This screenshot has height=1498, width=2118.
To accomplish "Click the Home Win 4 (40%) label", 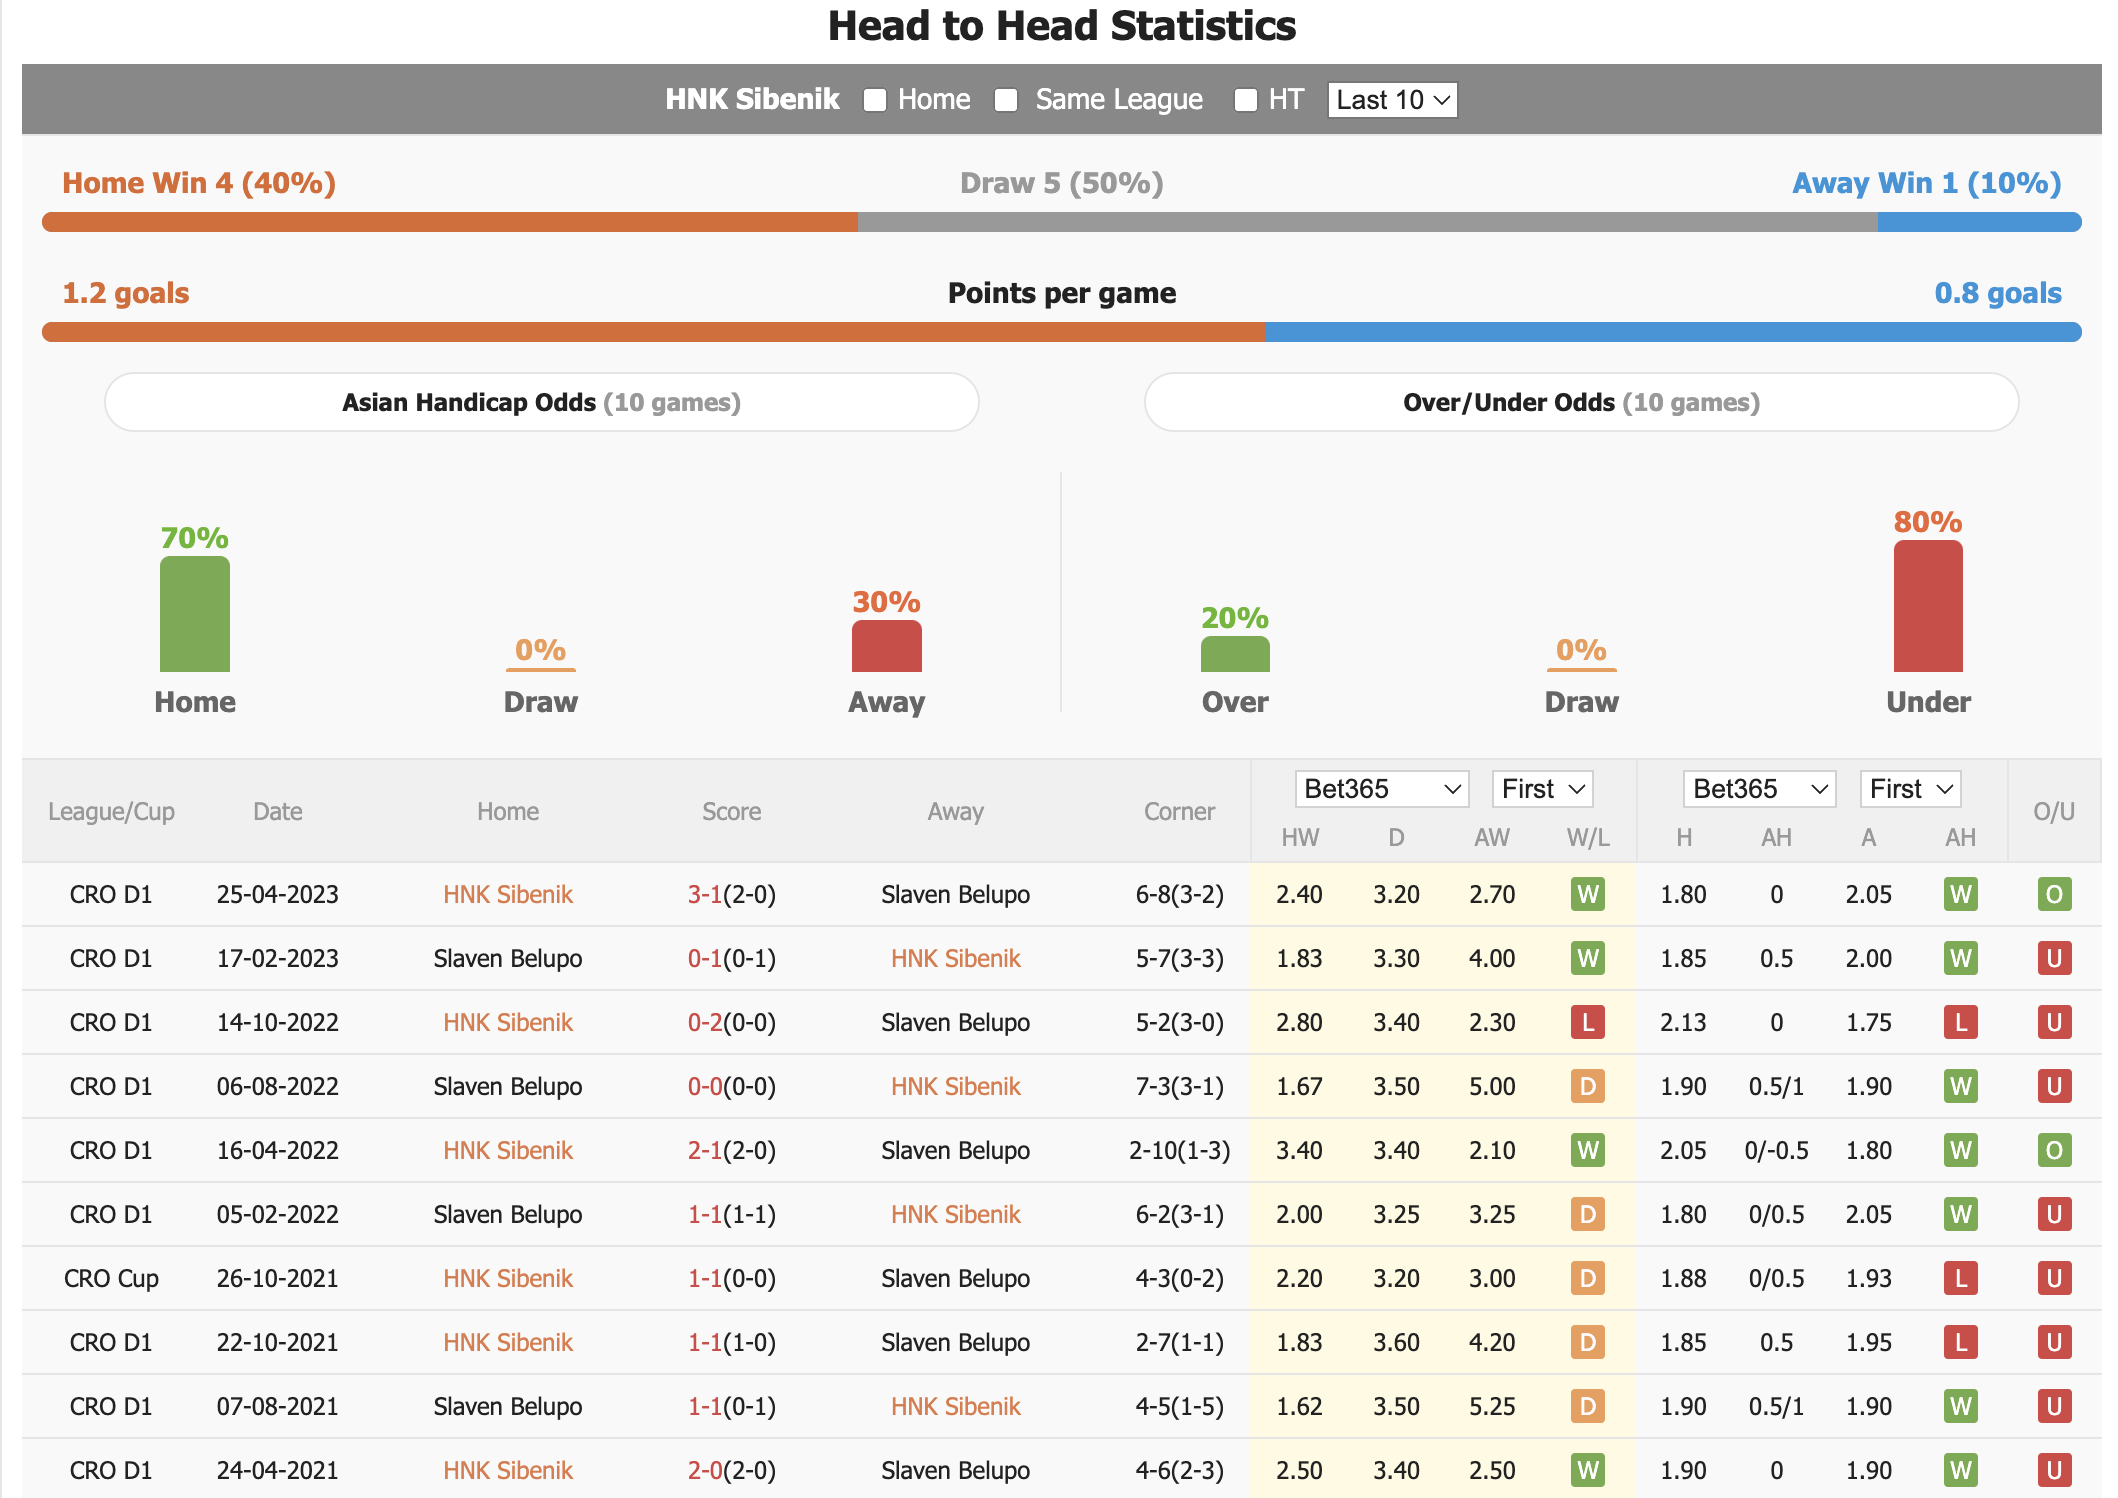I will point(199,183).
